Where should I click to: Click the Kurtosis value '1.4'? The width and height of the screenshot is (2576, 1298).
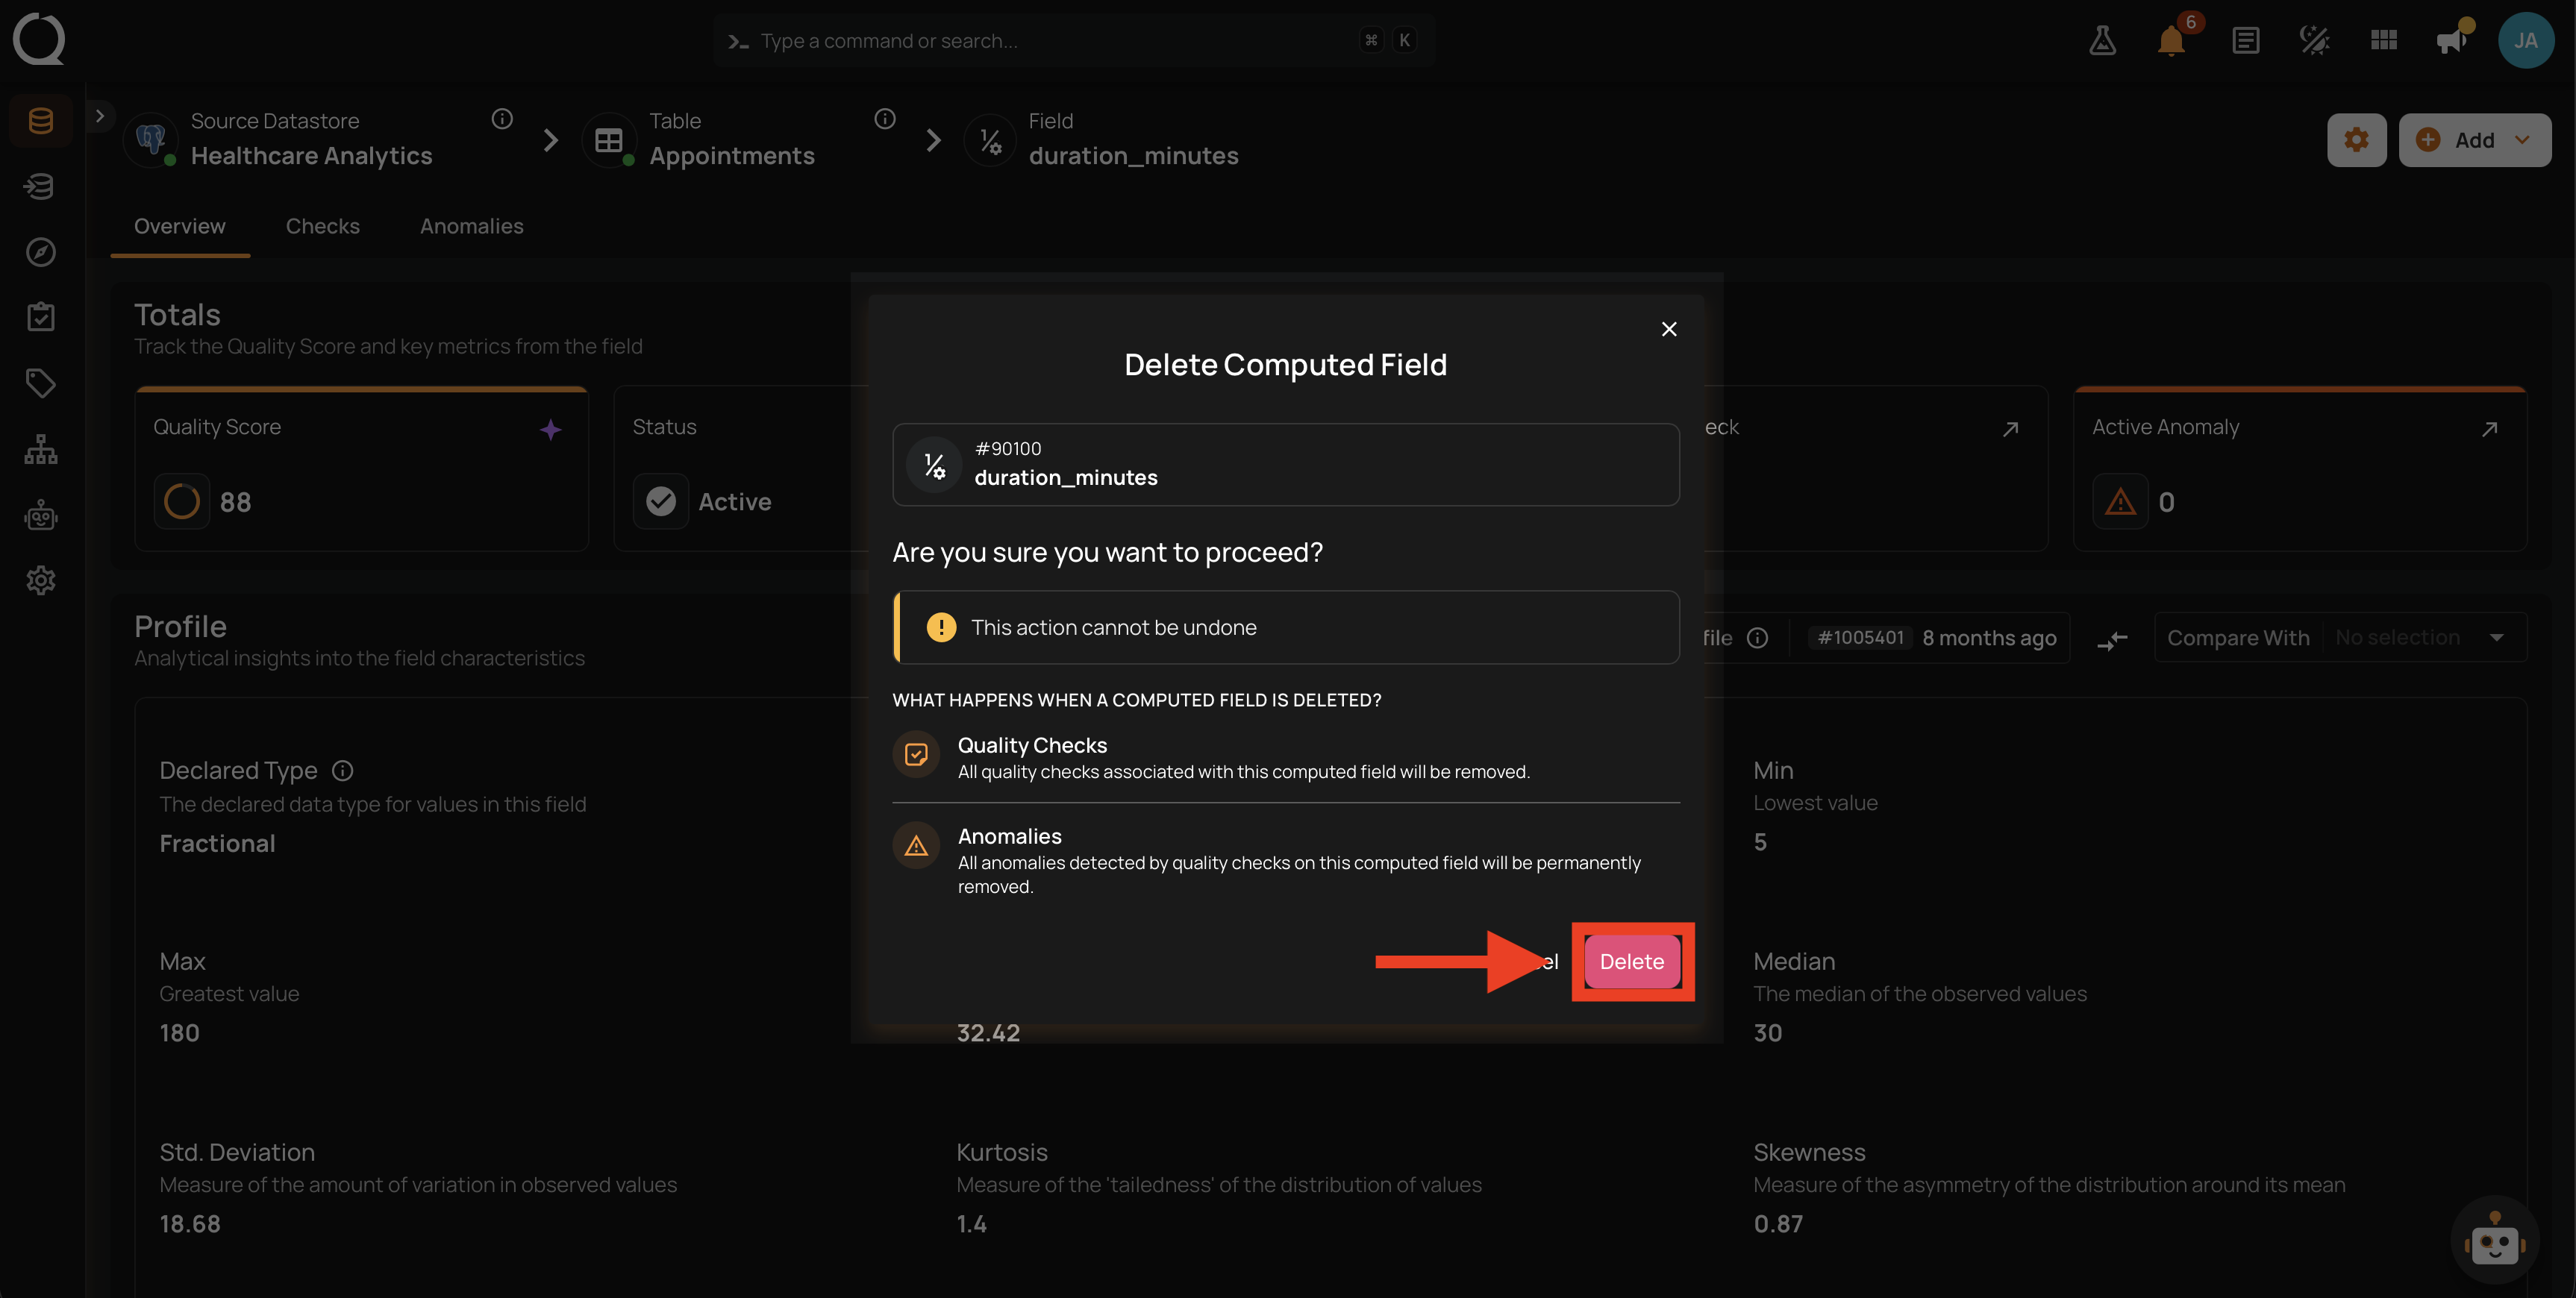(x=971, y=1224)
